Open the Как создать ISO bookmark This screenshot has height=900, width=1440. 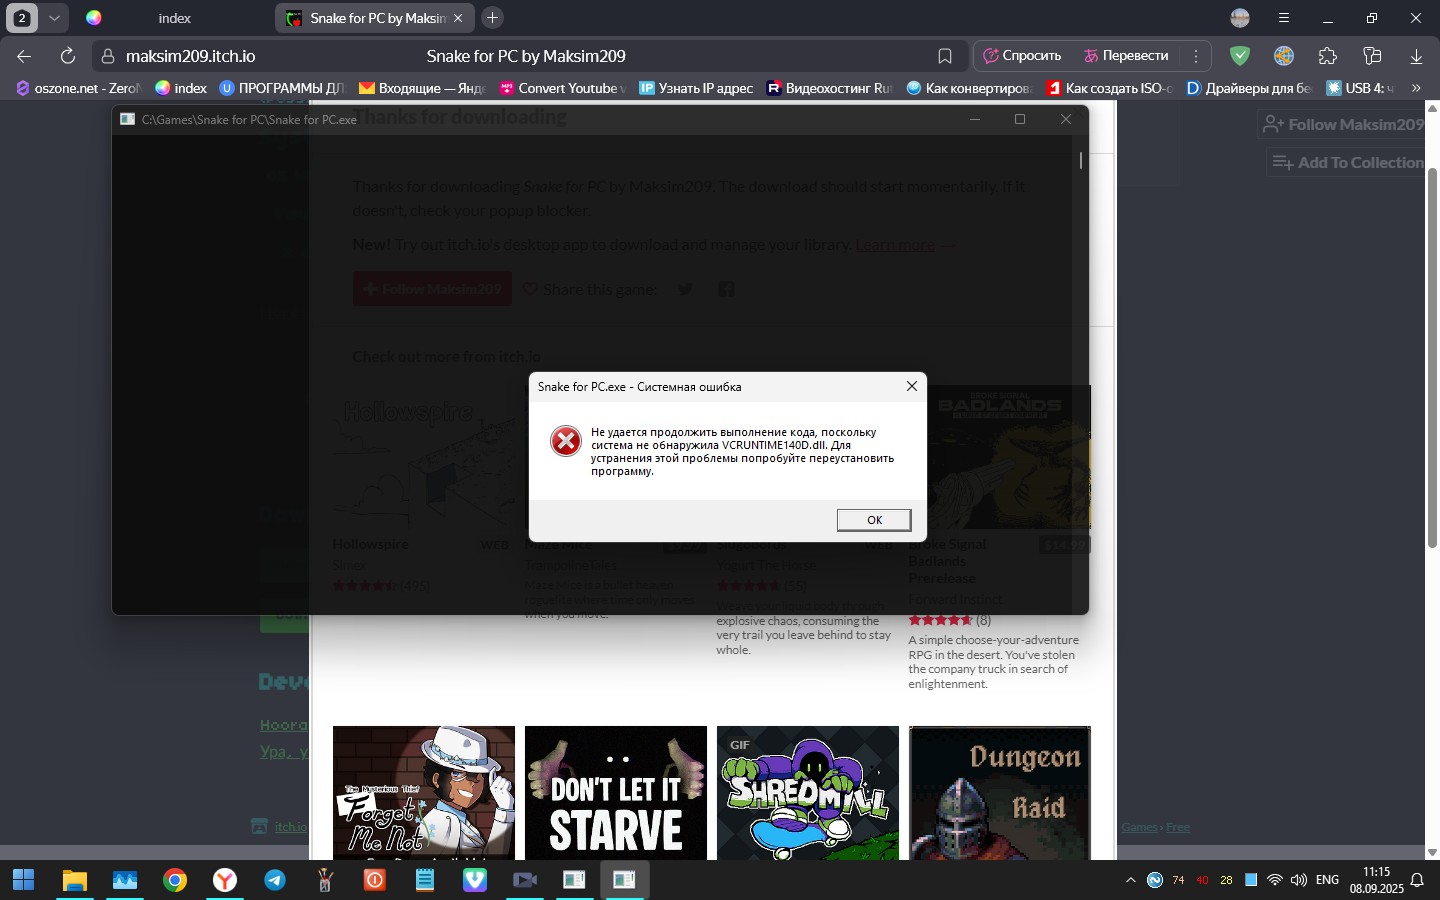(x=1109, y=88)
